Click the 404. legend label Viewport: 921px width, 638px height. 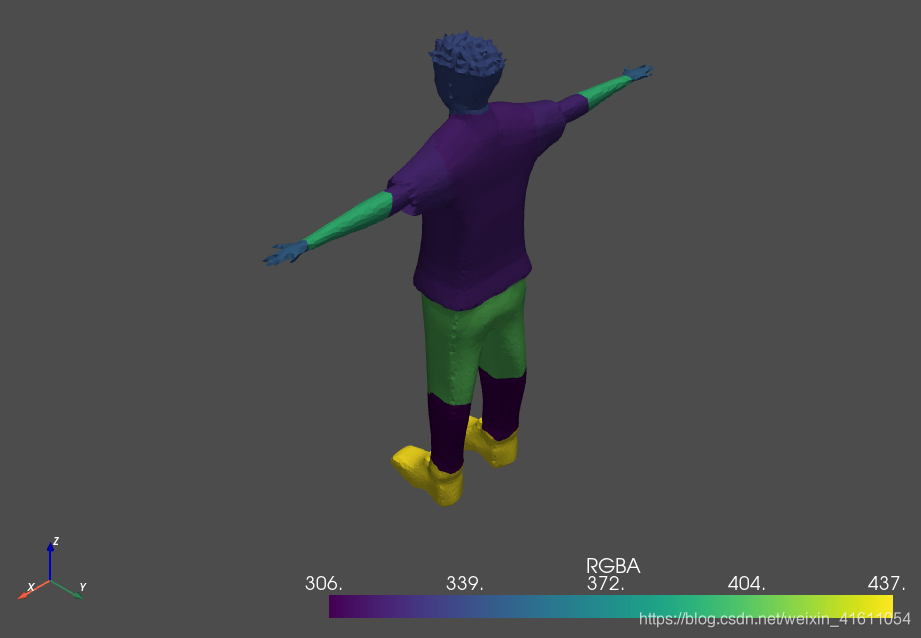click(x=747, y=583)
